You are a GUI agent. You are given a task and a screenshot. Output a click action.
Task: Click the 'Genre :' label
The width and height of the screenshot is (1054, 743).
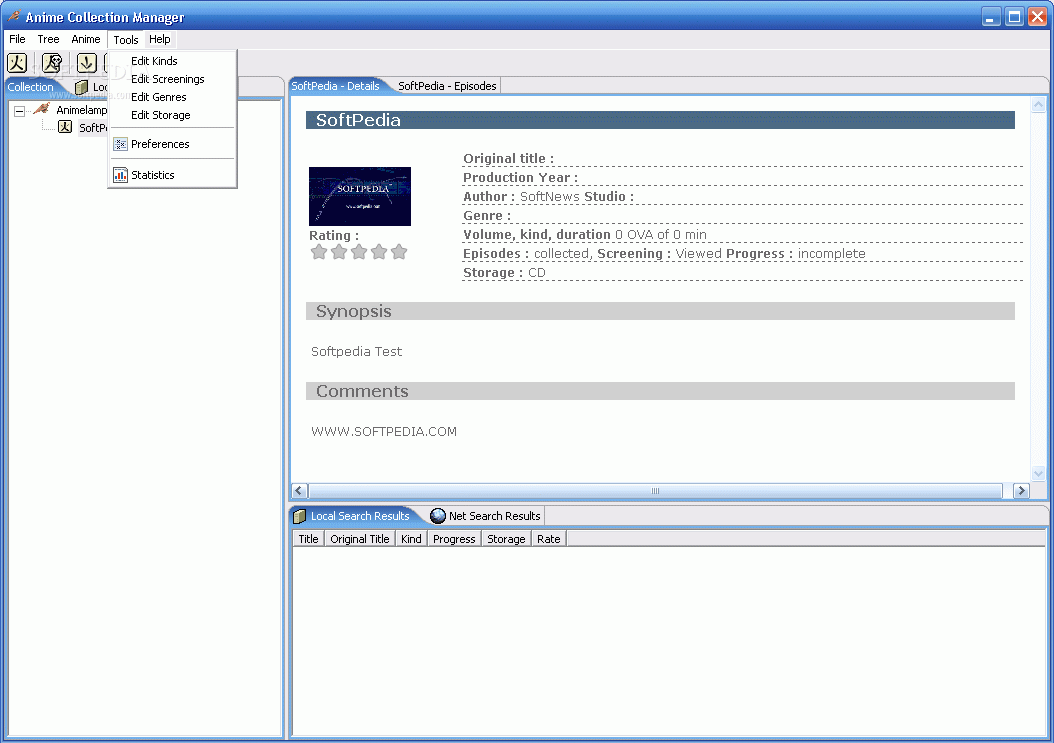click(x=487, y=216)
